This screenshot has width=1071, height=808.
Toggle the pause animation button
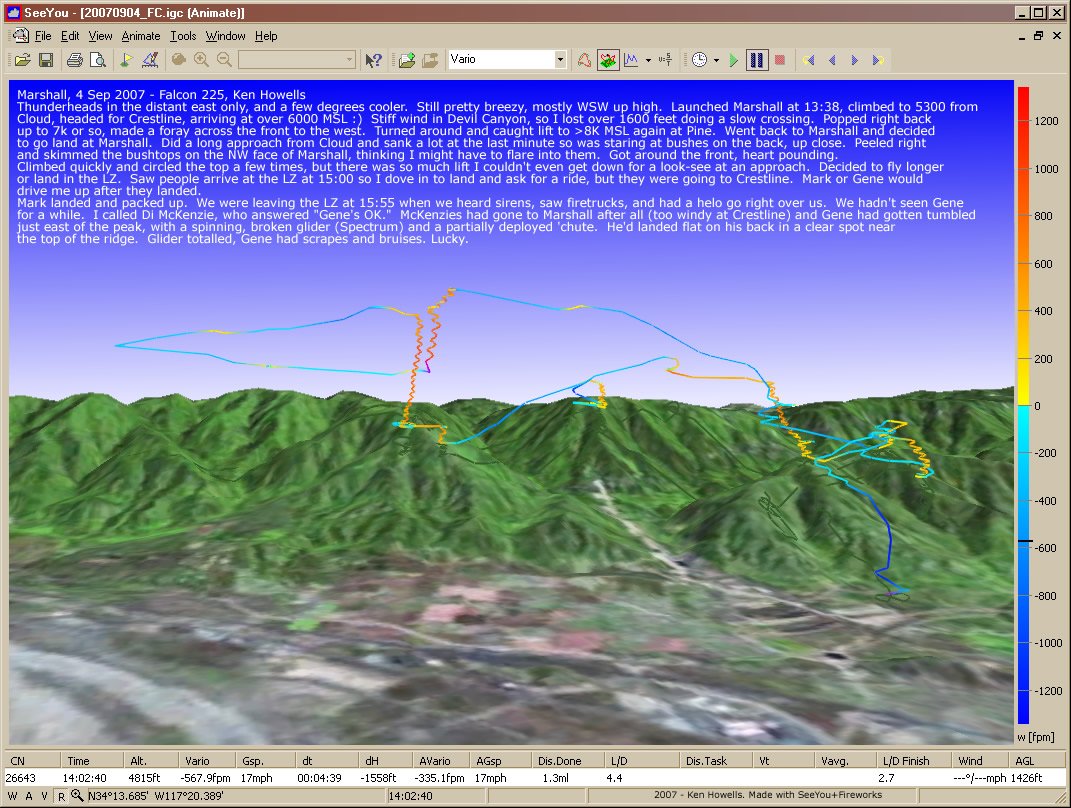[757, 60]
